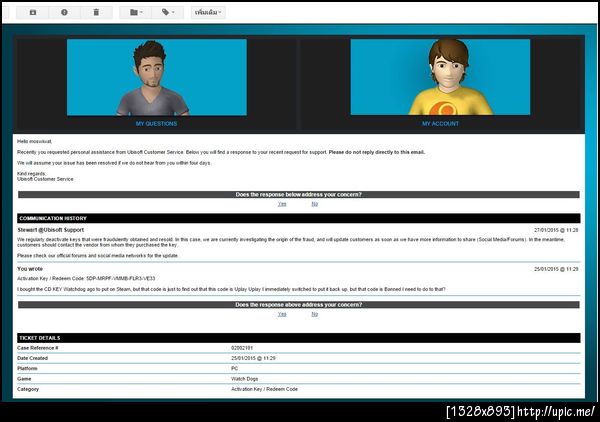Viewport: 600px width, 422px height.
Task: Answer No under 'response below address your concern'
Action: click(x=315, y=204)
